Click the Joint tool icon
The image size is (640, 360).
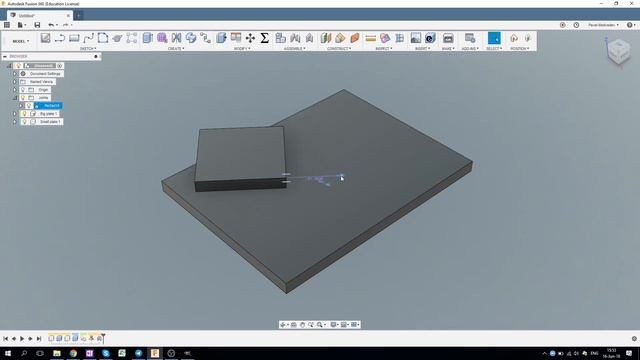(295, 38)
